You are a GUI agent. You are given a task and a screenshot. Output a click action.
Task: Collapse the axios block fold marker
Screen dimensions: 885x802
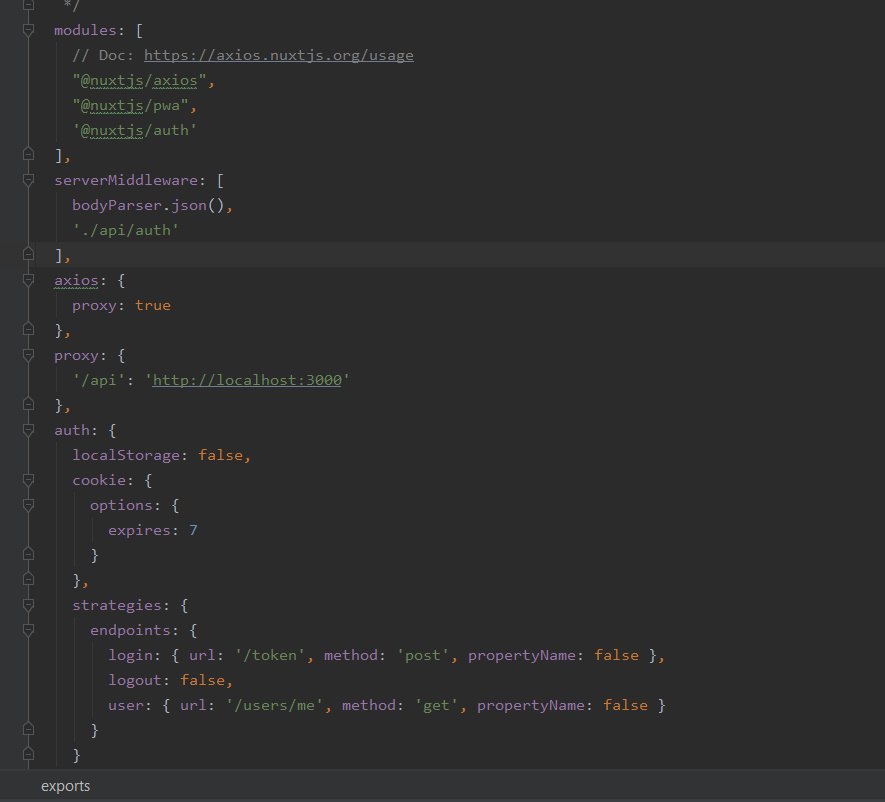(28, 280)
